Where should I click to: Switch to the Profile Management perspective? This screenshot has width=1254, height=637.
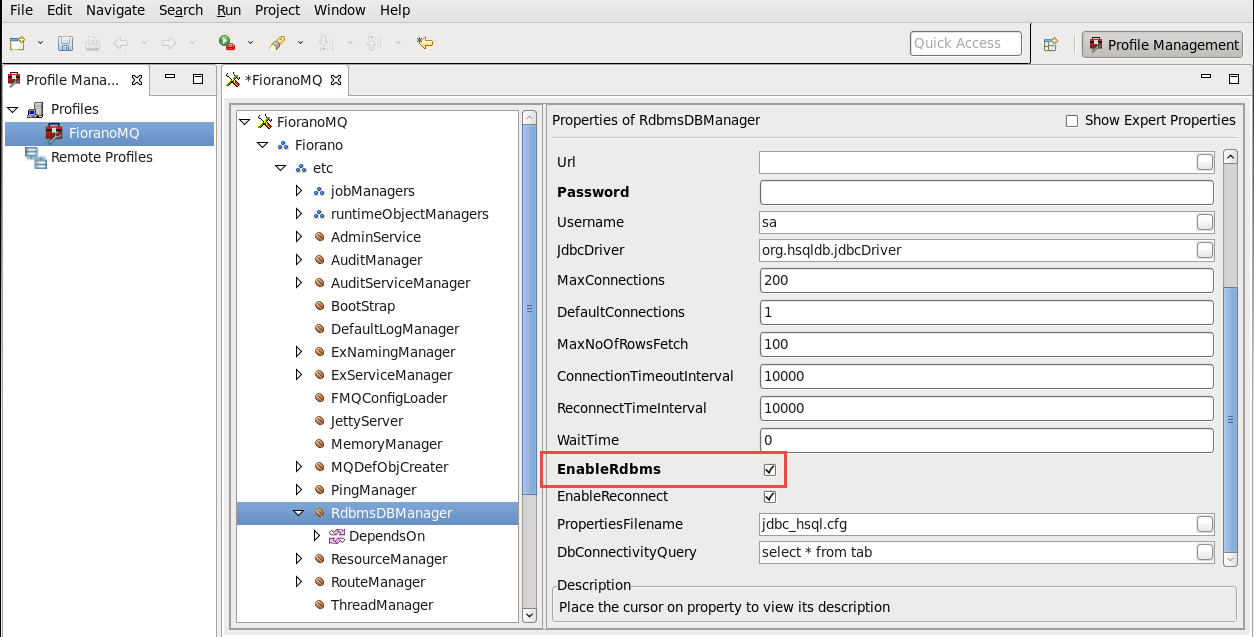pos(1162,44)
